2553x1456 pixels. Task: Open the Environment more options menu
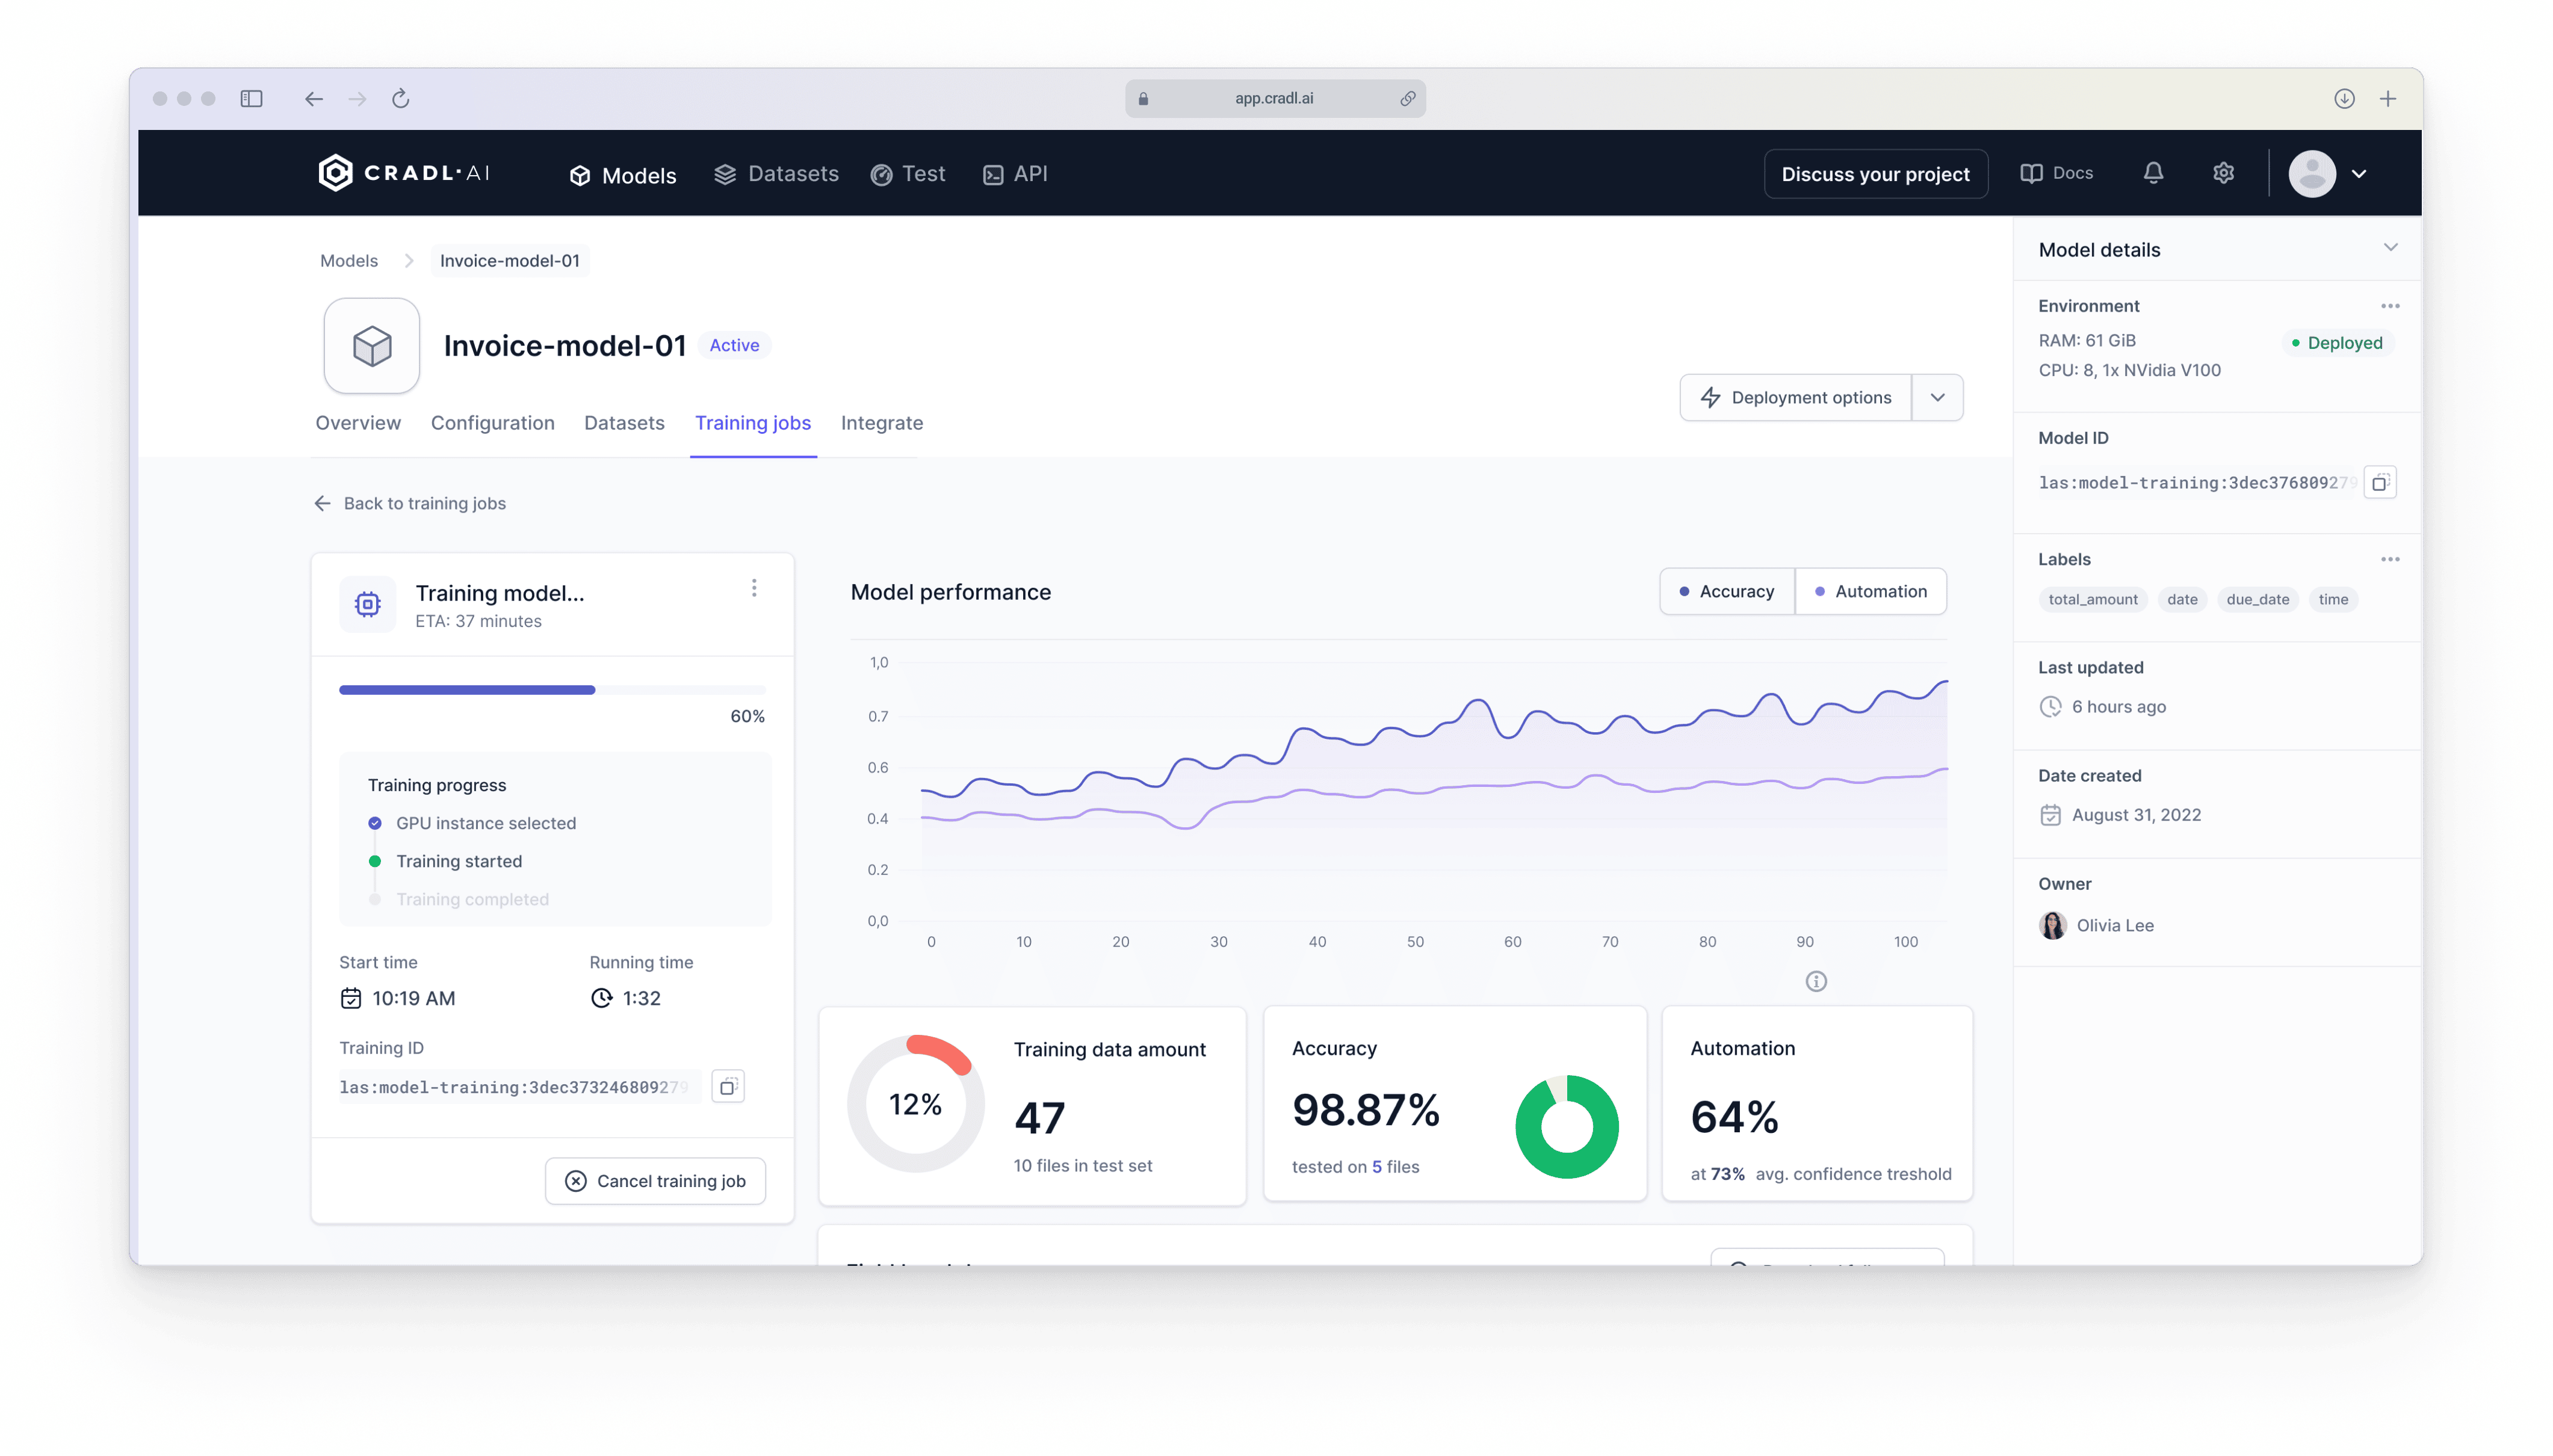pyautogui.click(x=2390, y=306)
